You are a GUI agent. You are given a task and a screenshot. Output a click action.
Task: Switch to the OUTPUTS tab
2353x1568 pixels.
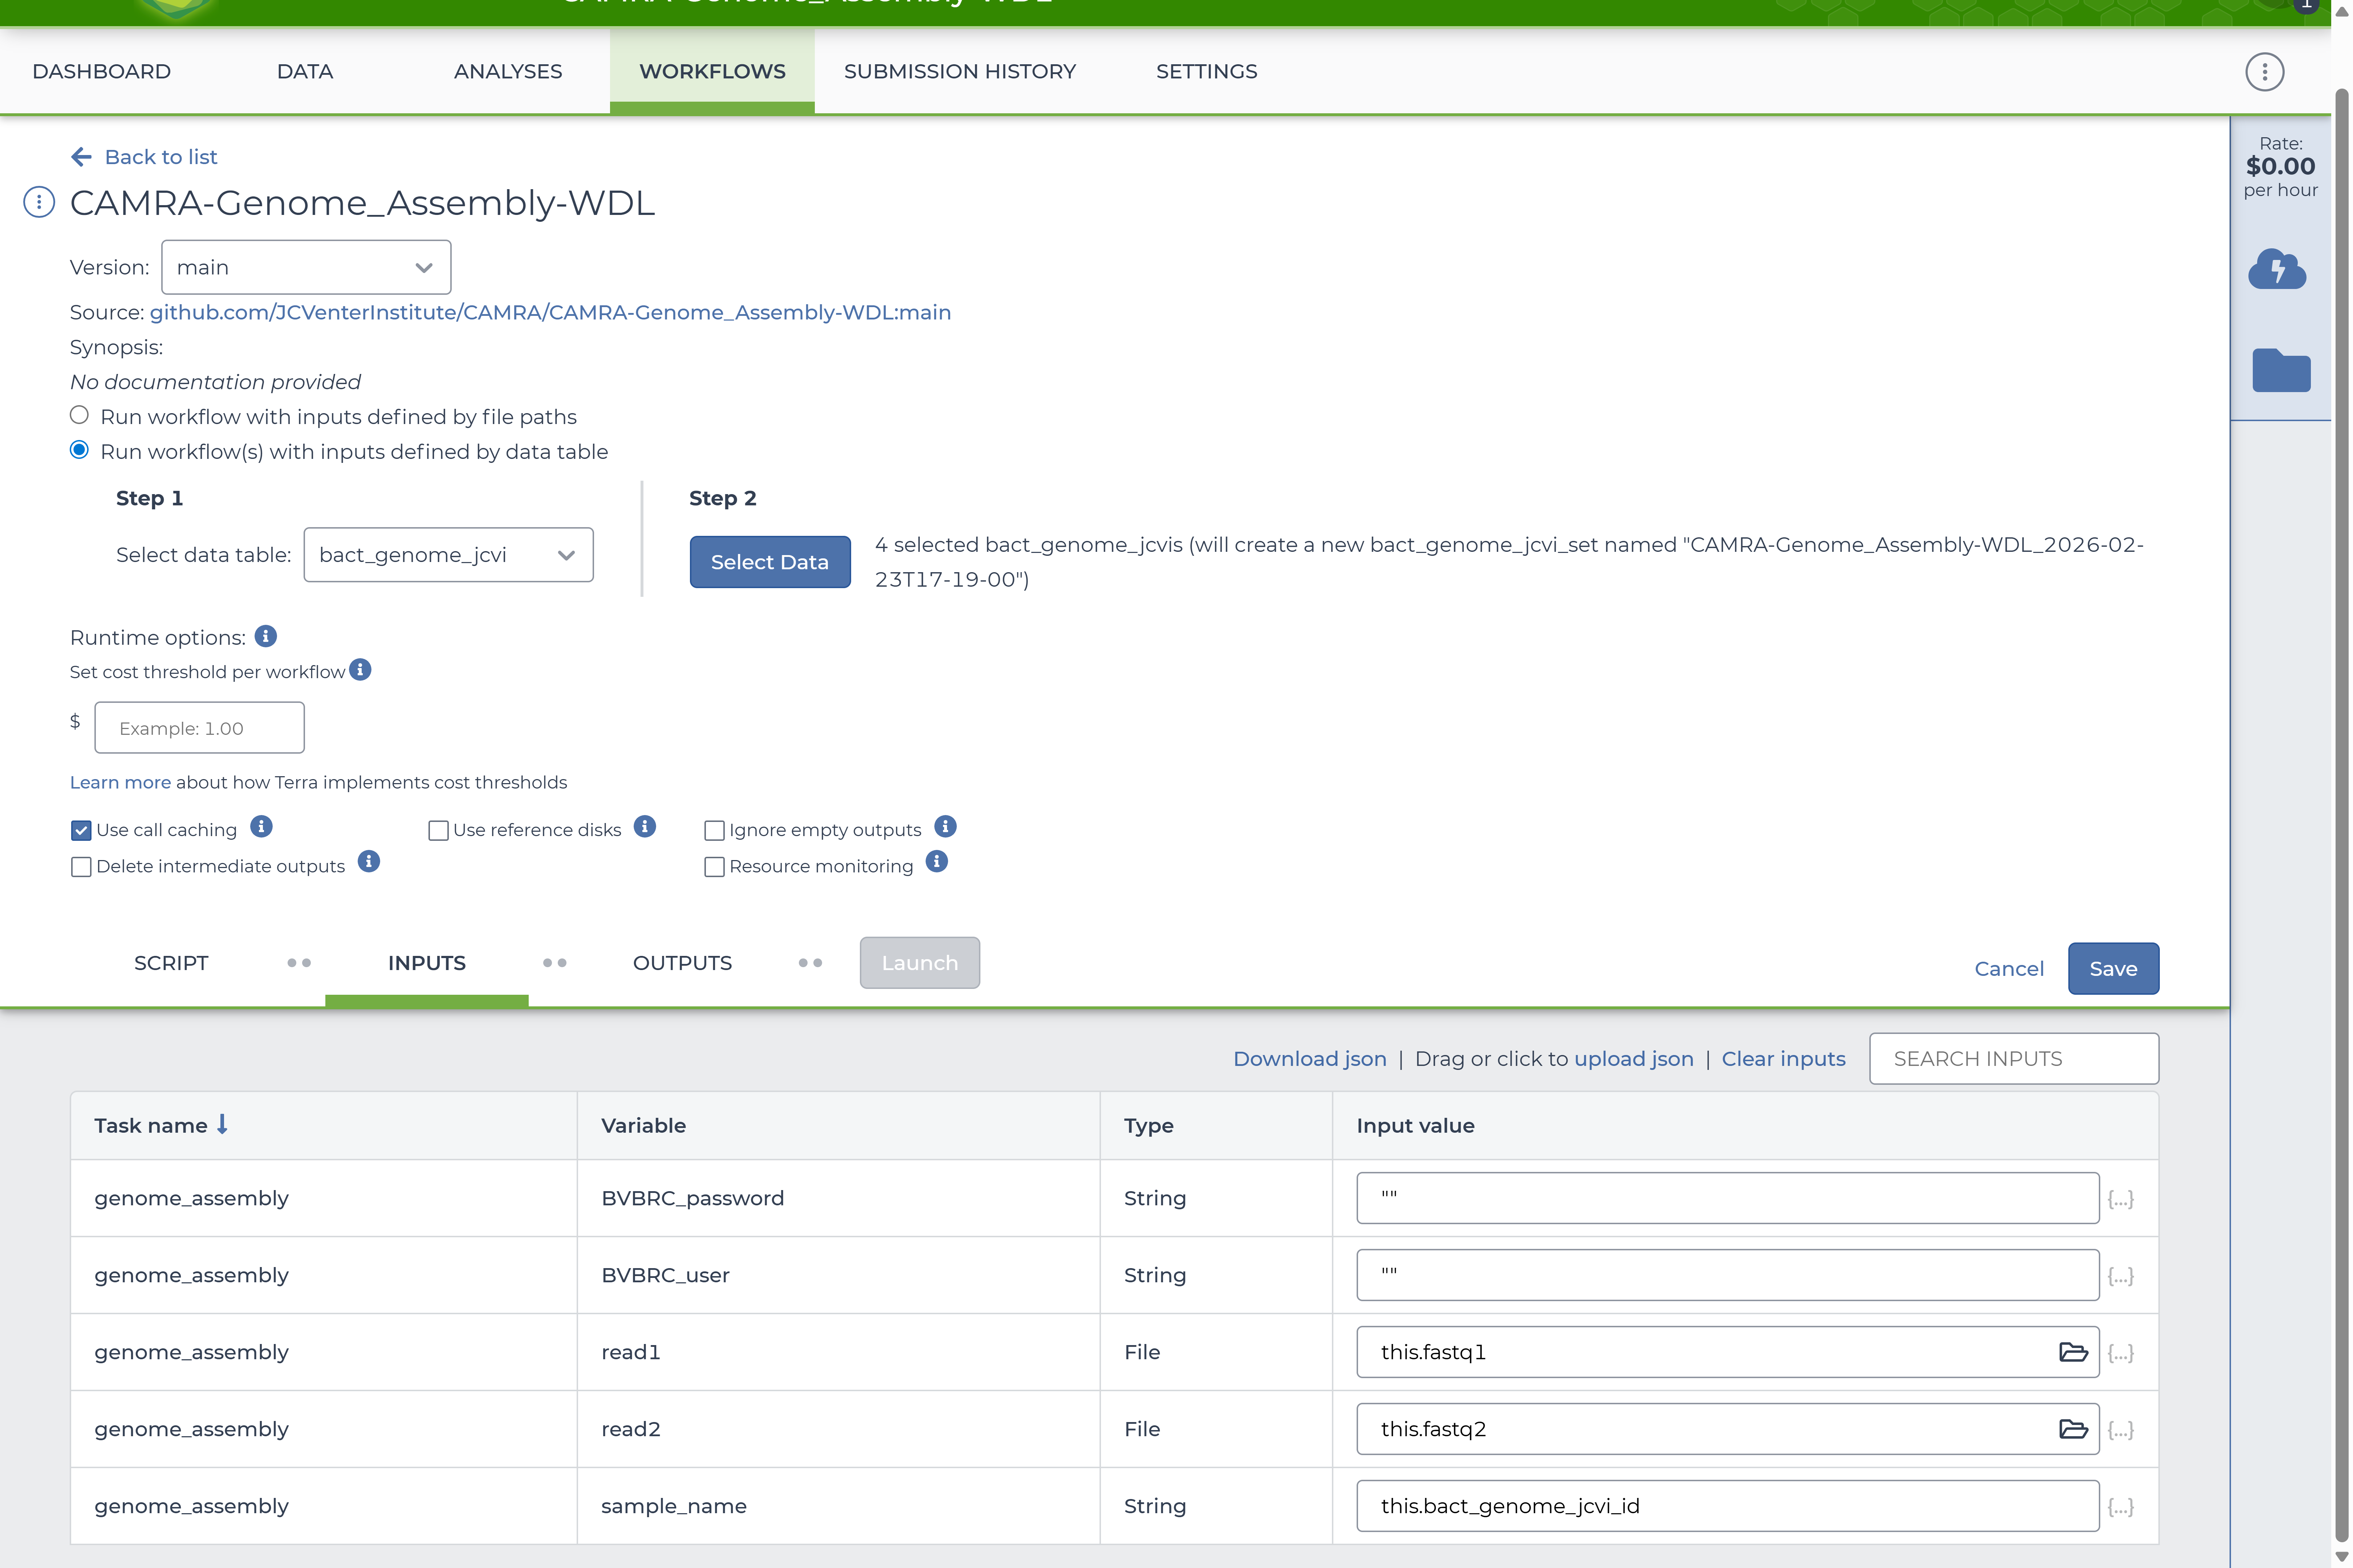click(682, 963)
